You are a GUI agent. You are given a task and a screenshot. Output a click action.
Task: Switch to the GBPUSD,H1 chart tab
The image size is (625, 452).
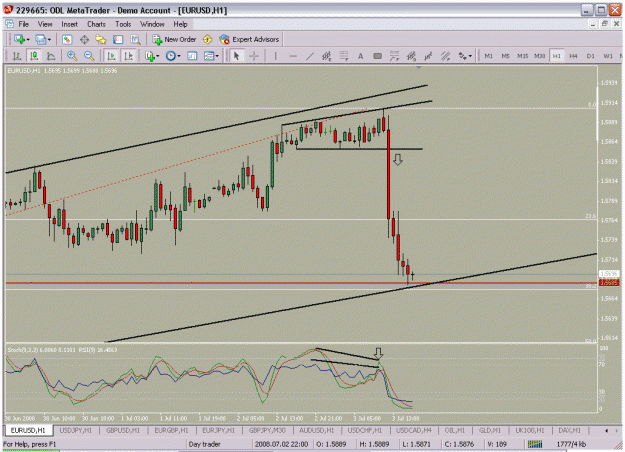coord(123,430)
